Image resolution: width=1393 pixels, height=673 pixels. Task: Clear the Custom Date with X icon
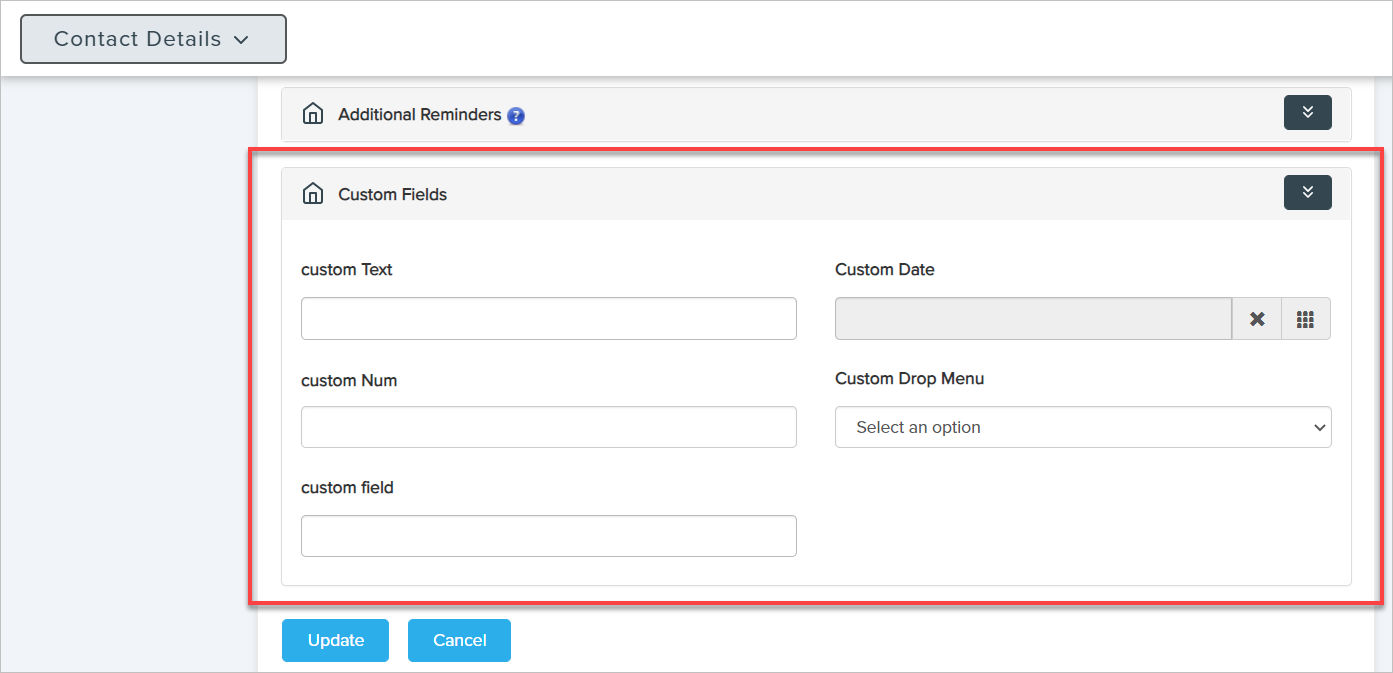click(x=1257, y=319)
